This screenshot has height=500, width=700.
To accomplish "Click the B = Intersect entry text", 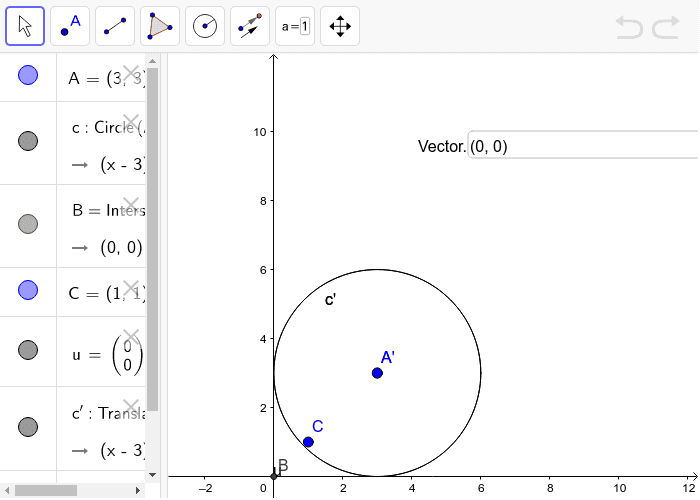I will pos(109,210).
